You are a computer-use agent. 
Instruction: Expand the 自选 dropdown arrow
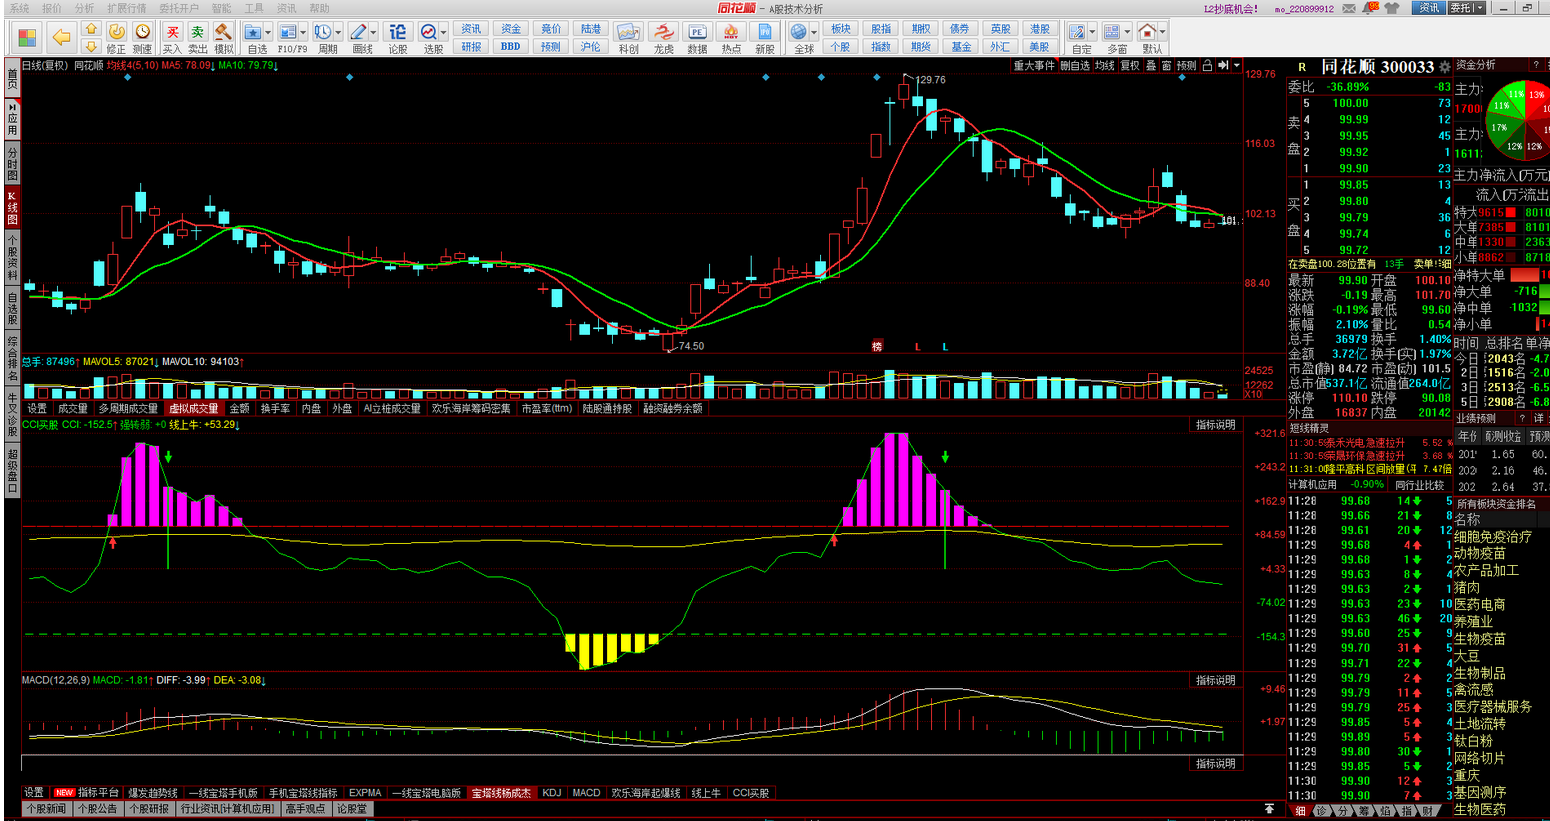tap(270, 32)
